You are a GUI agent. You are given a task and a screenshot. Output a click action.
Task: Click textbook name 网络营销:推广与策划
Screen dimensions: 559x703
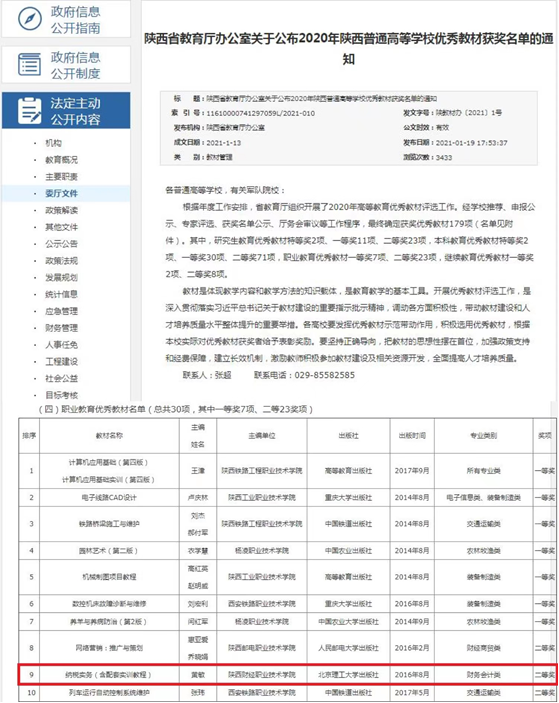(109, 648)
